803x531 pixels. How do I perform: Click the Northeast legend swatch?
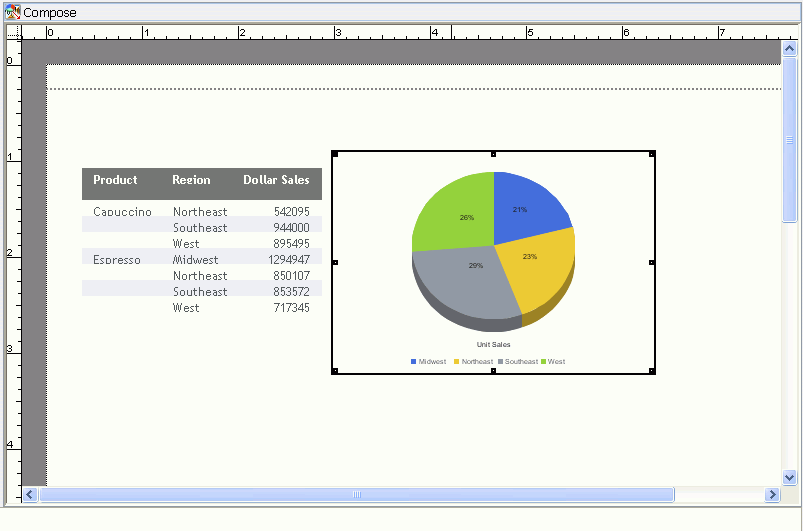pyautogui.click(x=456, y=362)
